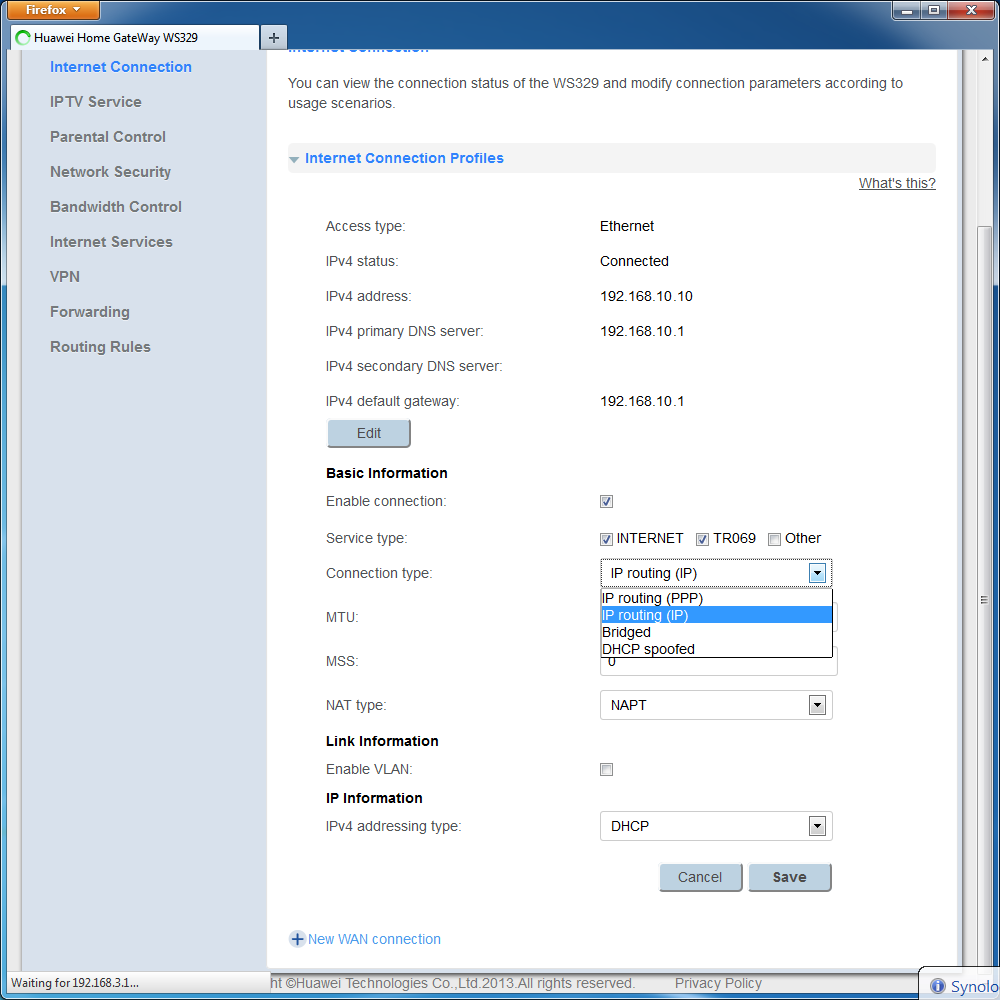This screenshot has height=1000, width=1000.
Task: Open a new Firefox tab with plus button
Action: [x=274, y=38]
